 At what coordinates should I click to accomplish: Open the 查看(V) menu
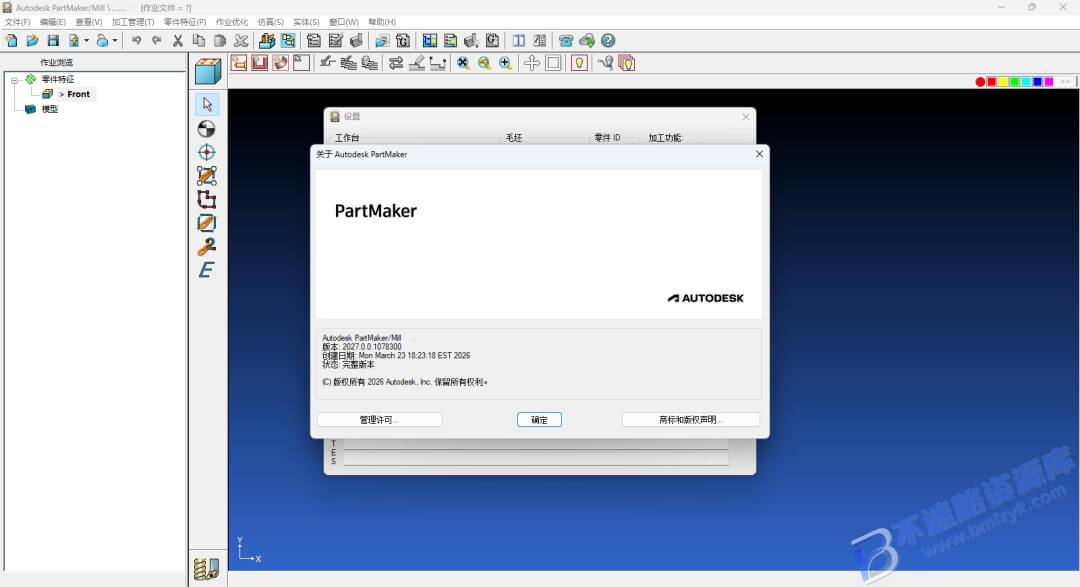click(x=89, y=22)
